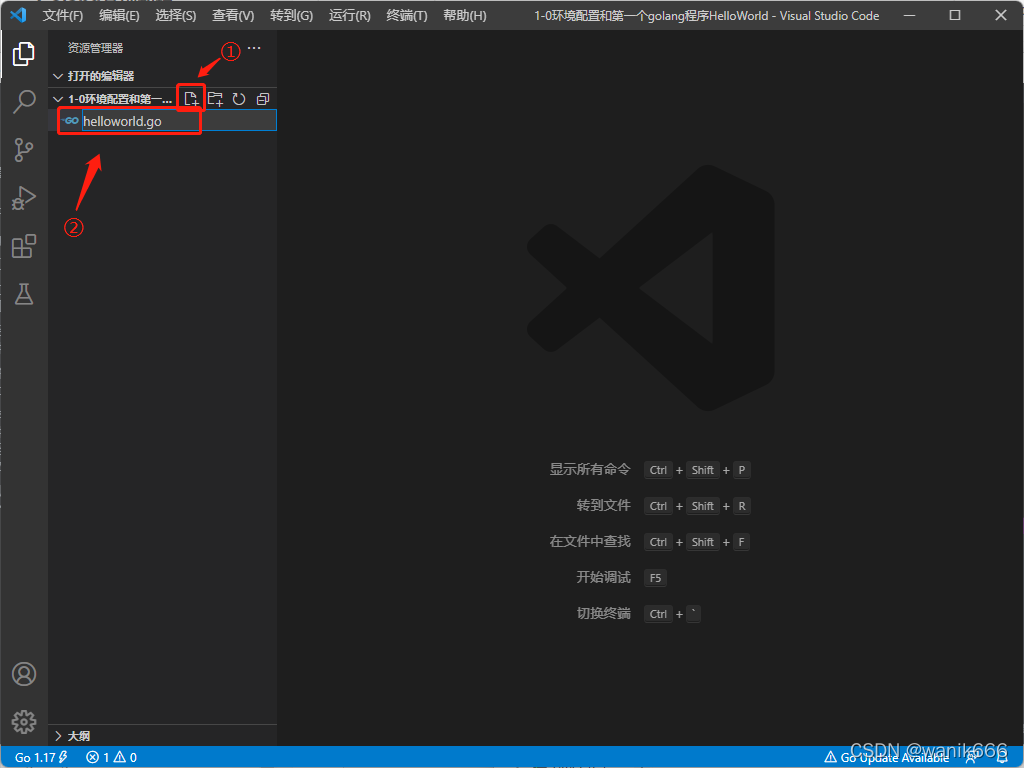Click the VS Code logo in title bar
Image resolution: width=1024 pixels, height=768 pixels.
tap(18, 14)
